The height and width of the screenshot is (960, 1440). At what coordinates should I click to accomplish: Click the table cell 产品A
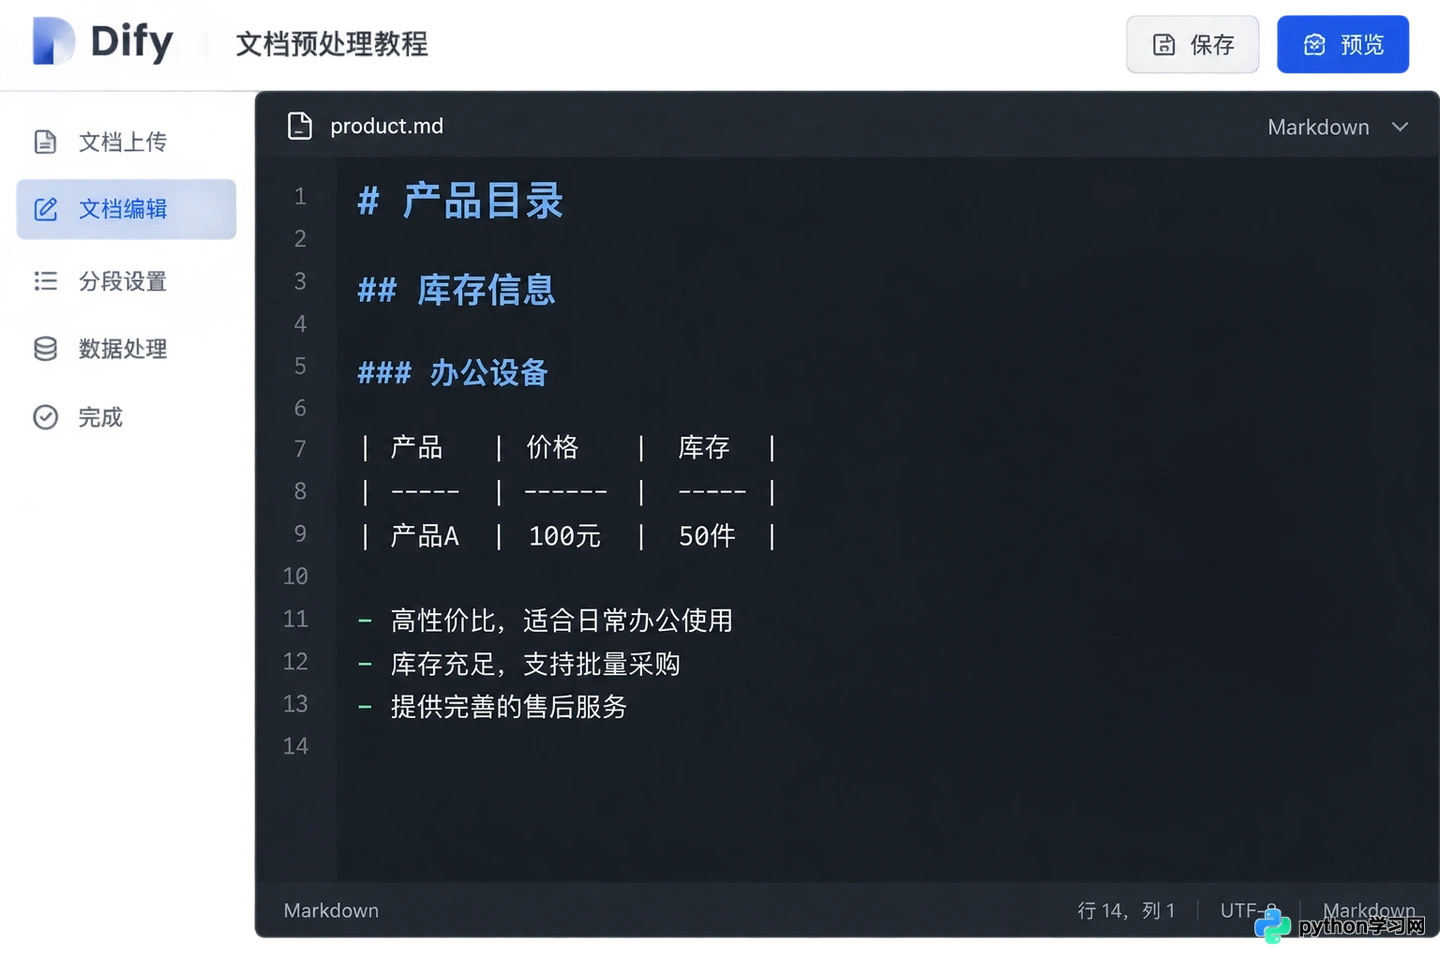pos(424,536)
